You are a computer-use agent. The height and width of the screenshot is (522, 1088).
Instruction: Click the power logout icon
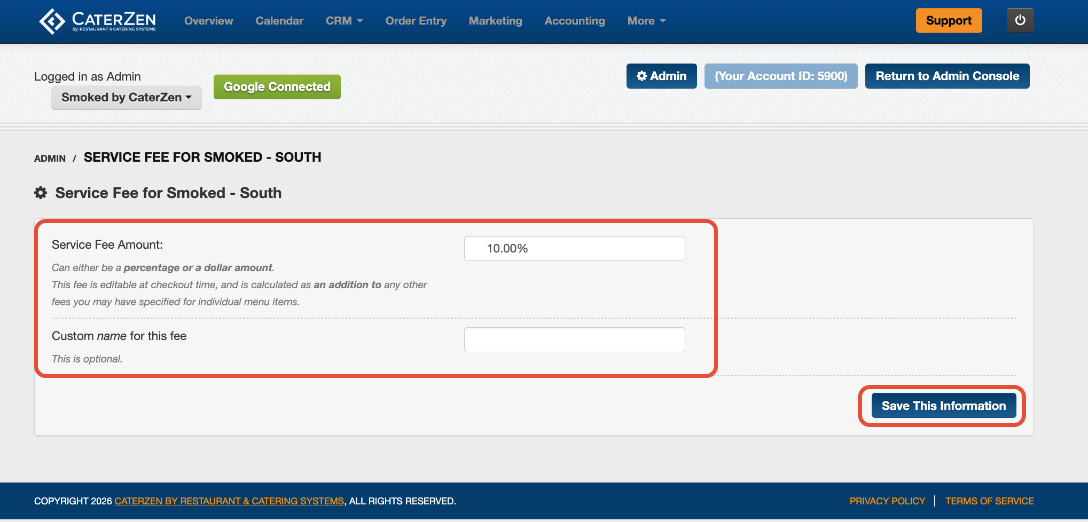coord(1020,21)
